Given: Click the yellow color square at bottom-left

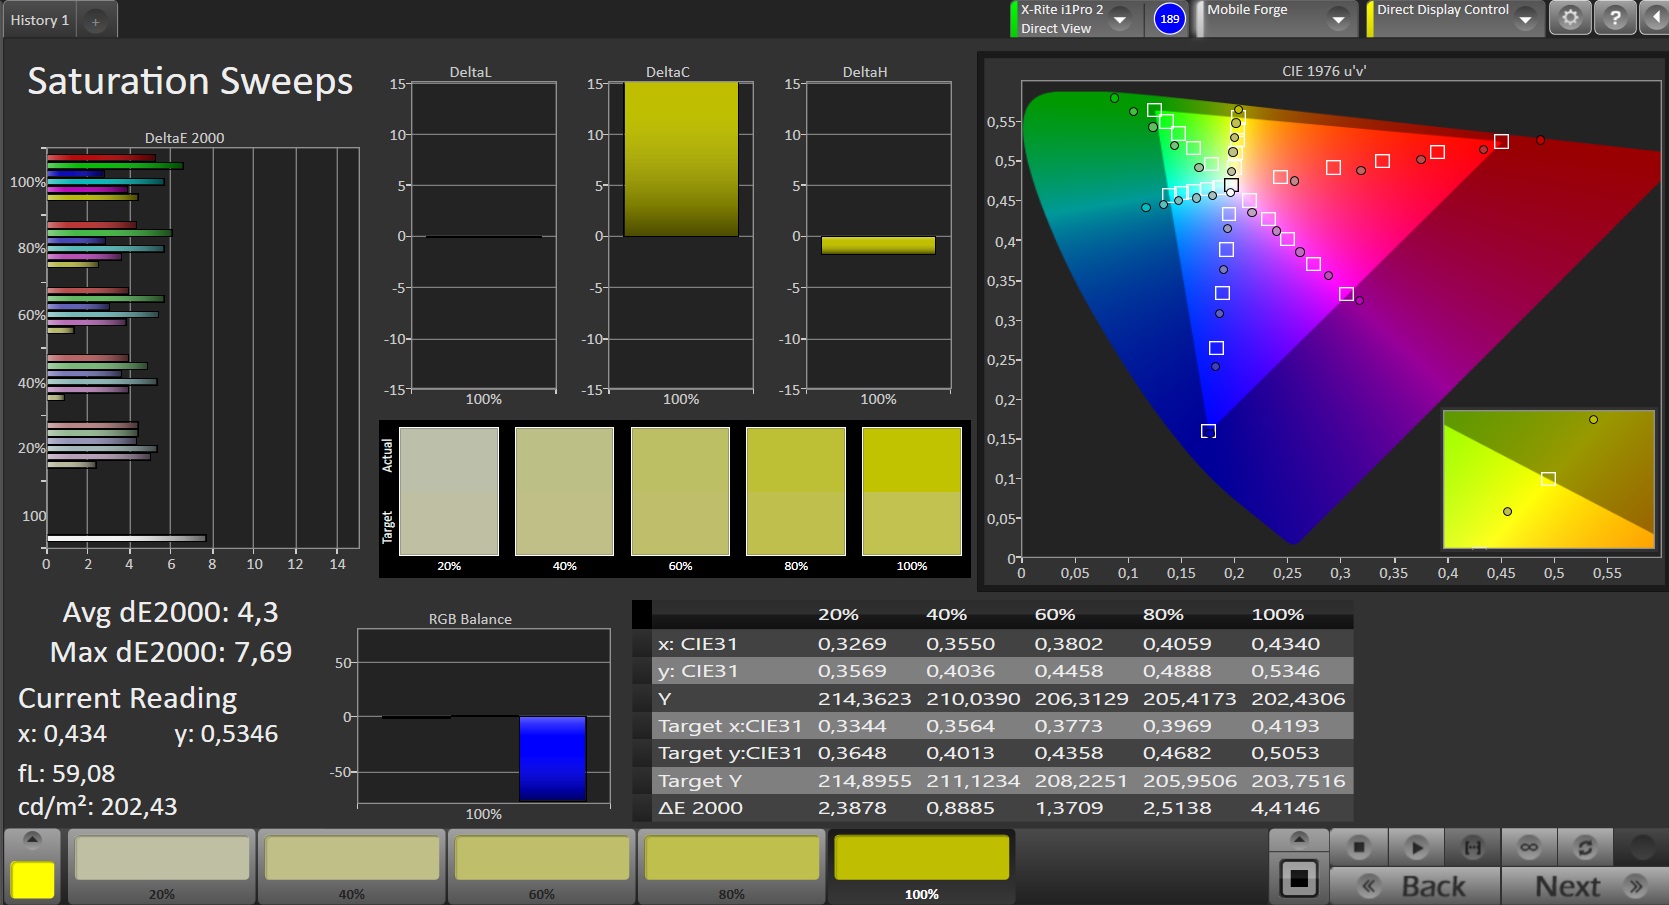Looking at the screenshot, I should 32,880.
